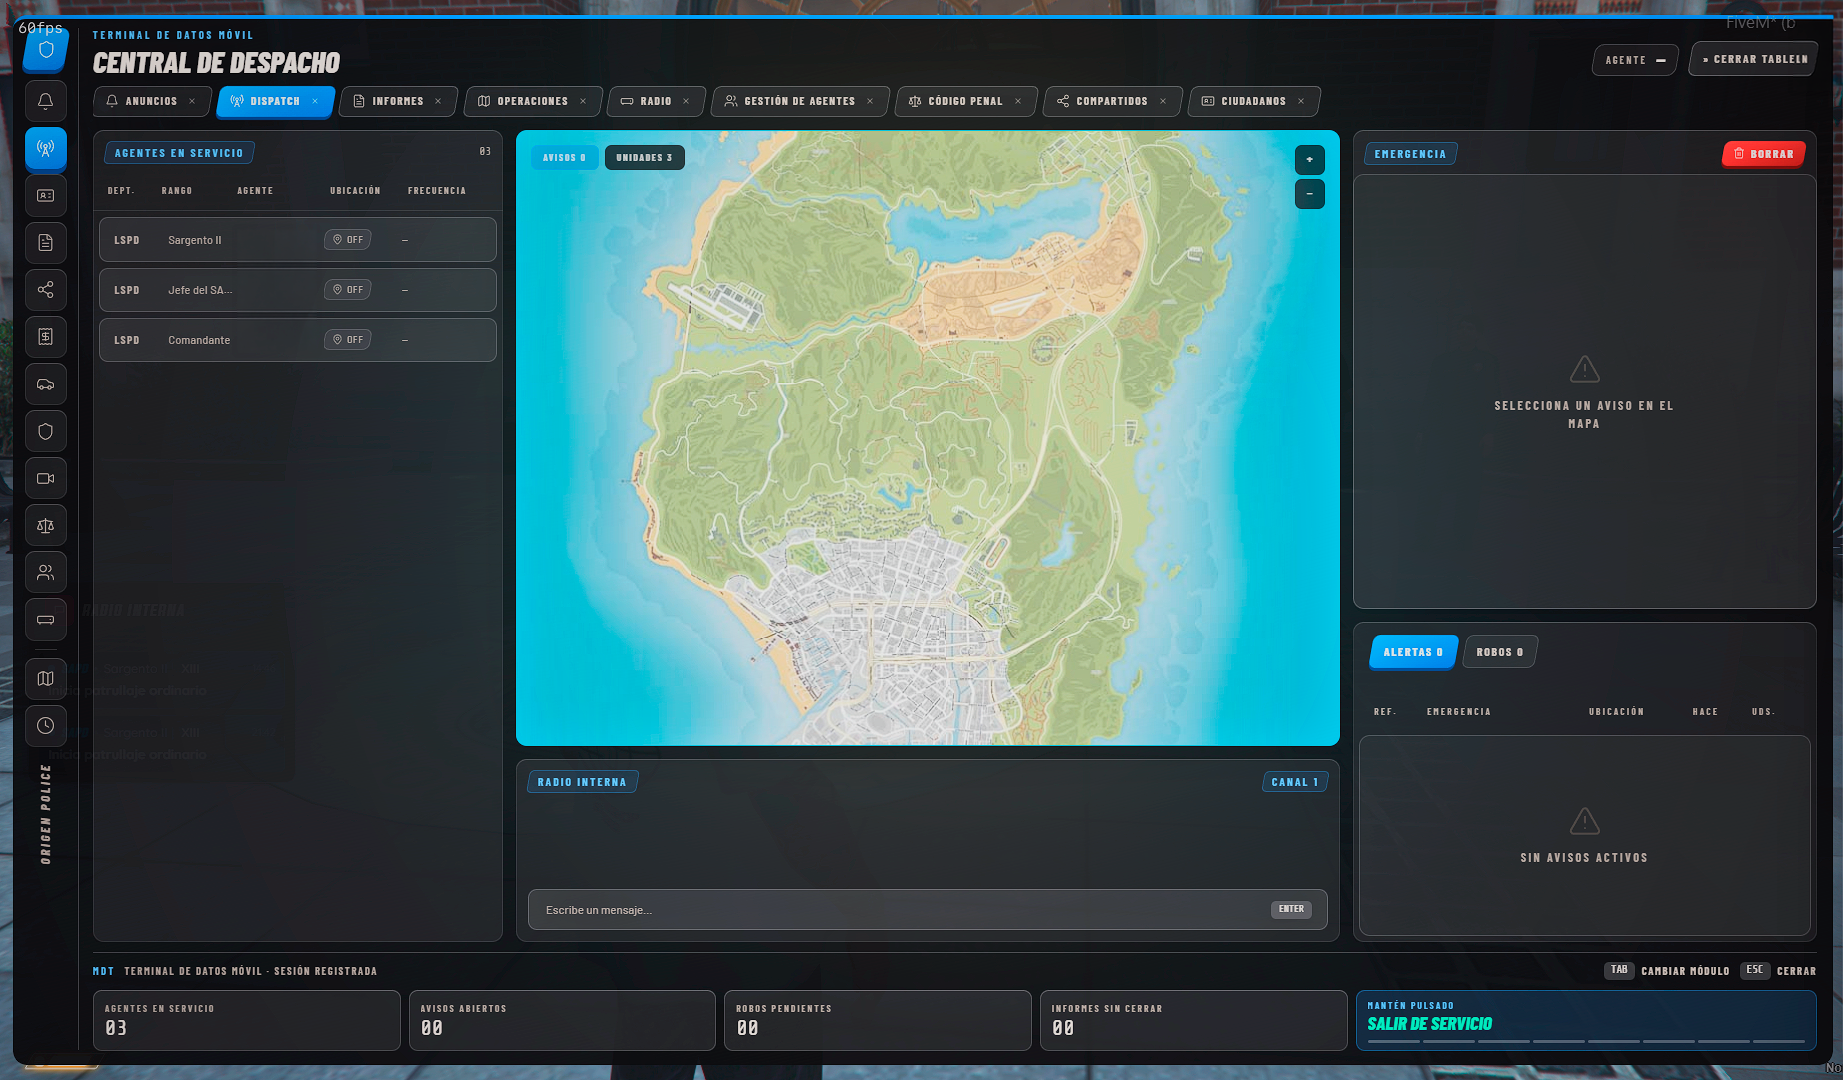The image size is (1843, 1080).
Task: Switch to the Anuncios tab
Action: pyautogui.click(x=152, y=101)
